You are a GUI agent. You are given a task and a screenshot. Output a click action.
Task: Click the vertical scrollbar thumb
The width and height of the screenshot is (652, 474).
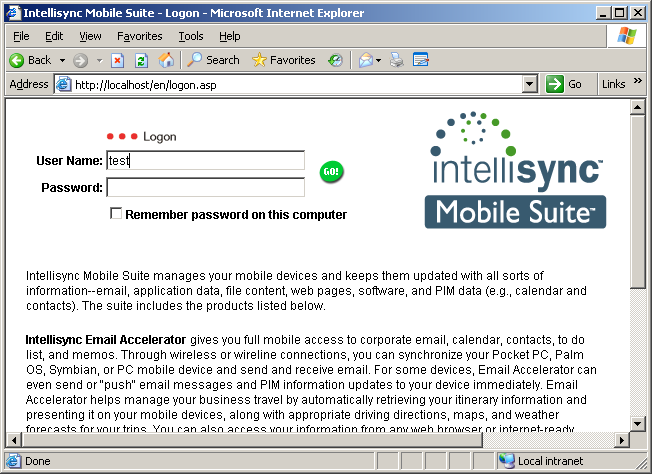click(x=637, y=202)
